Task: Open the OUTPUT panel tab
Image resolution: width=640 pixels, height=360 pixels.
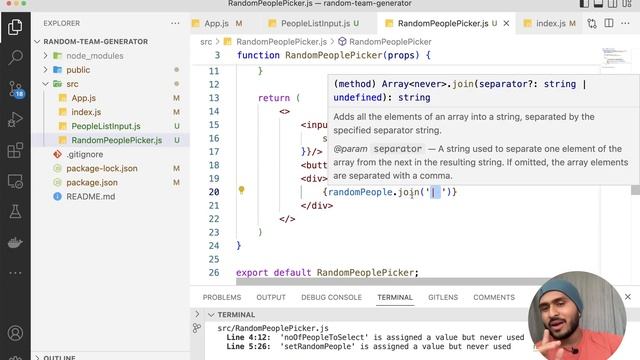Action: (x=271, y=297)
